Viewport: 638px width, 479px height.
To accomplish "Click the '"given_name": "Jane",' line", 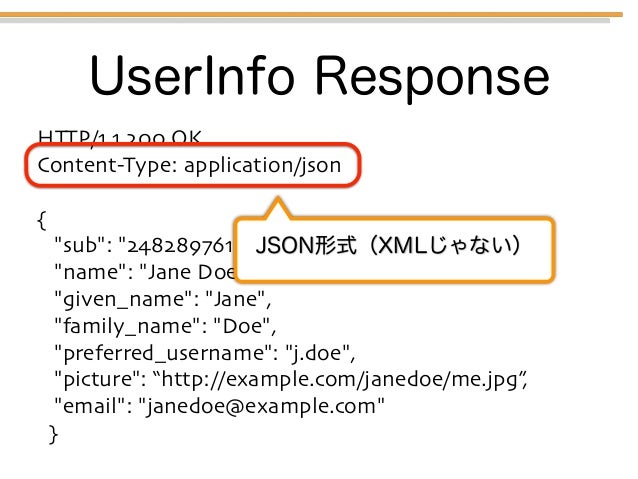I will 163,300.
